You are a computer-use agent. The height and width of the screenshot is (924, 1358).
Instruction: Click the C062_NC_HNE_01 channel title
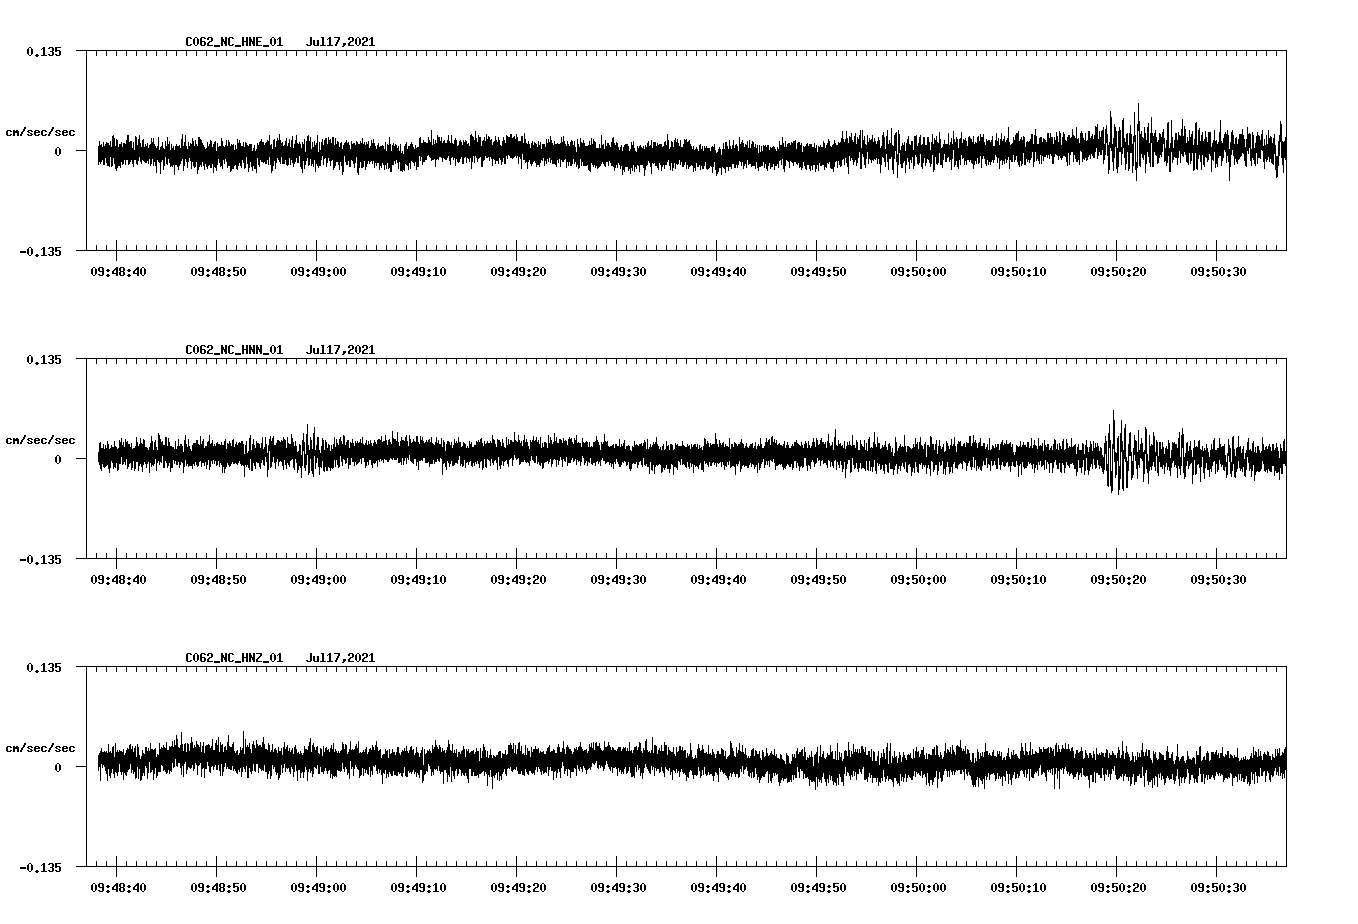pos(234,42)
